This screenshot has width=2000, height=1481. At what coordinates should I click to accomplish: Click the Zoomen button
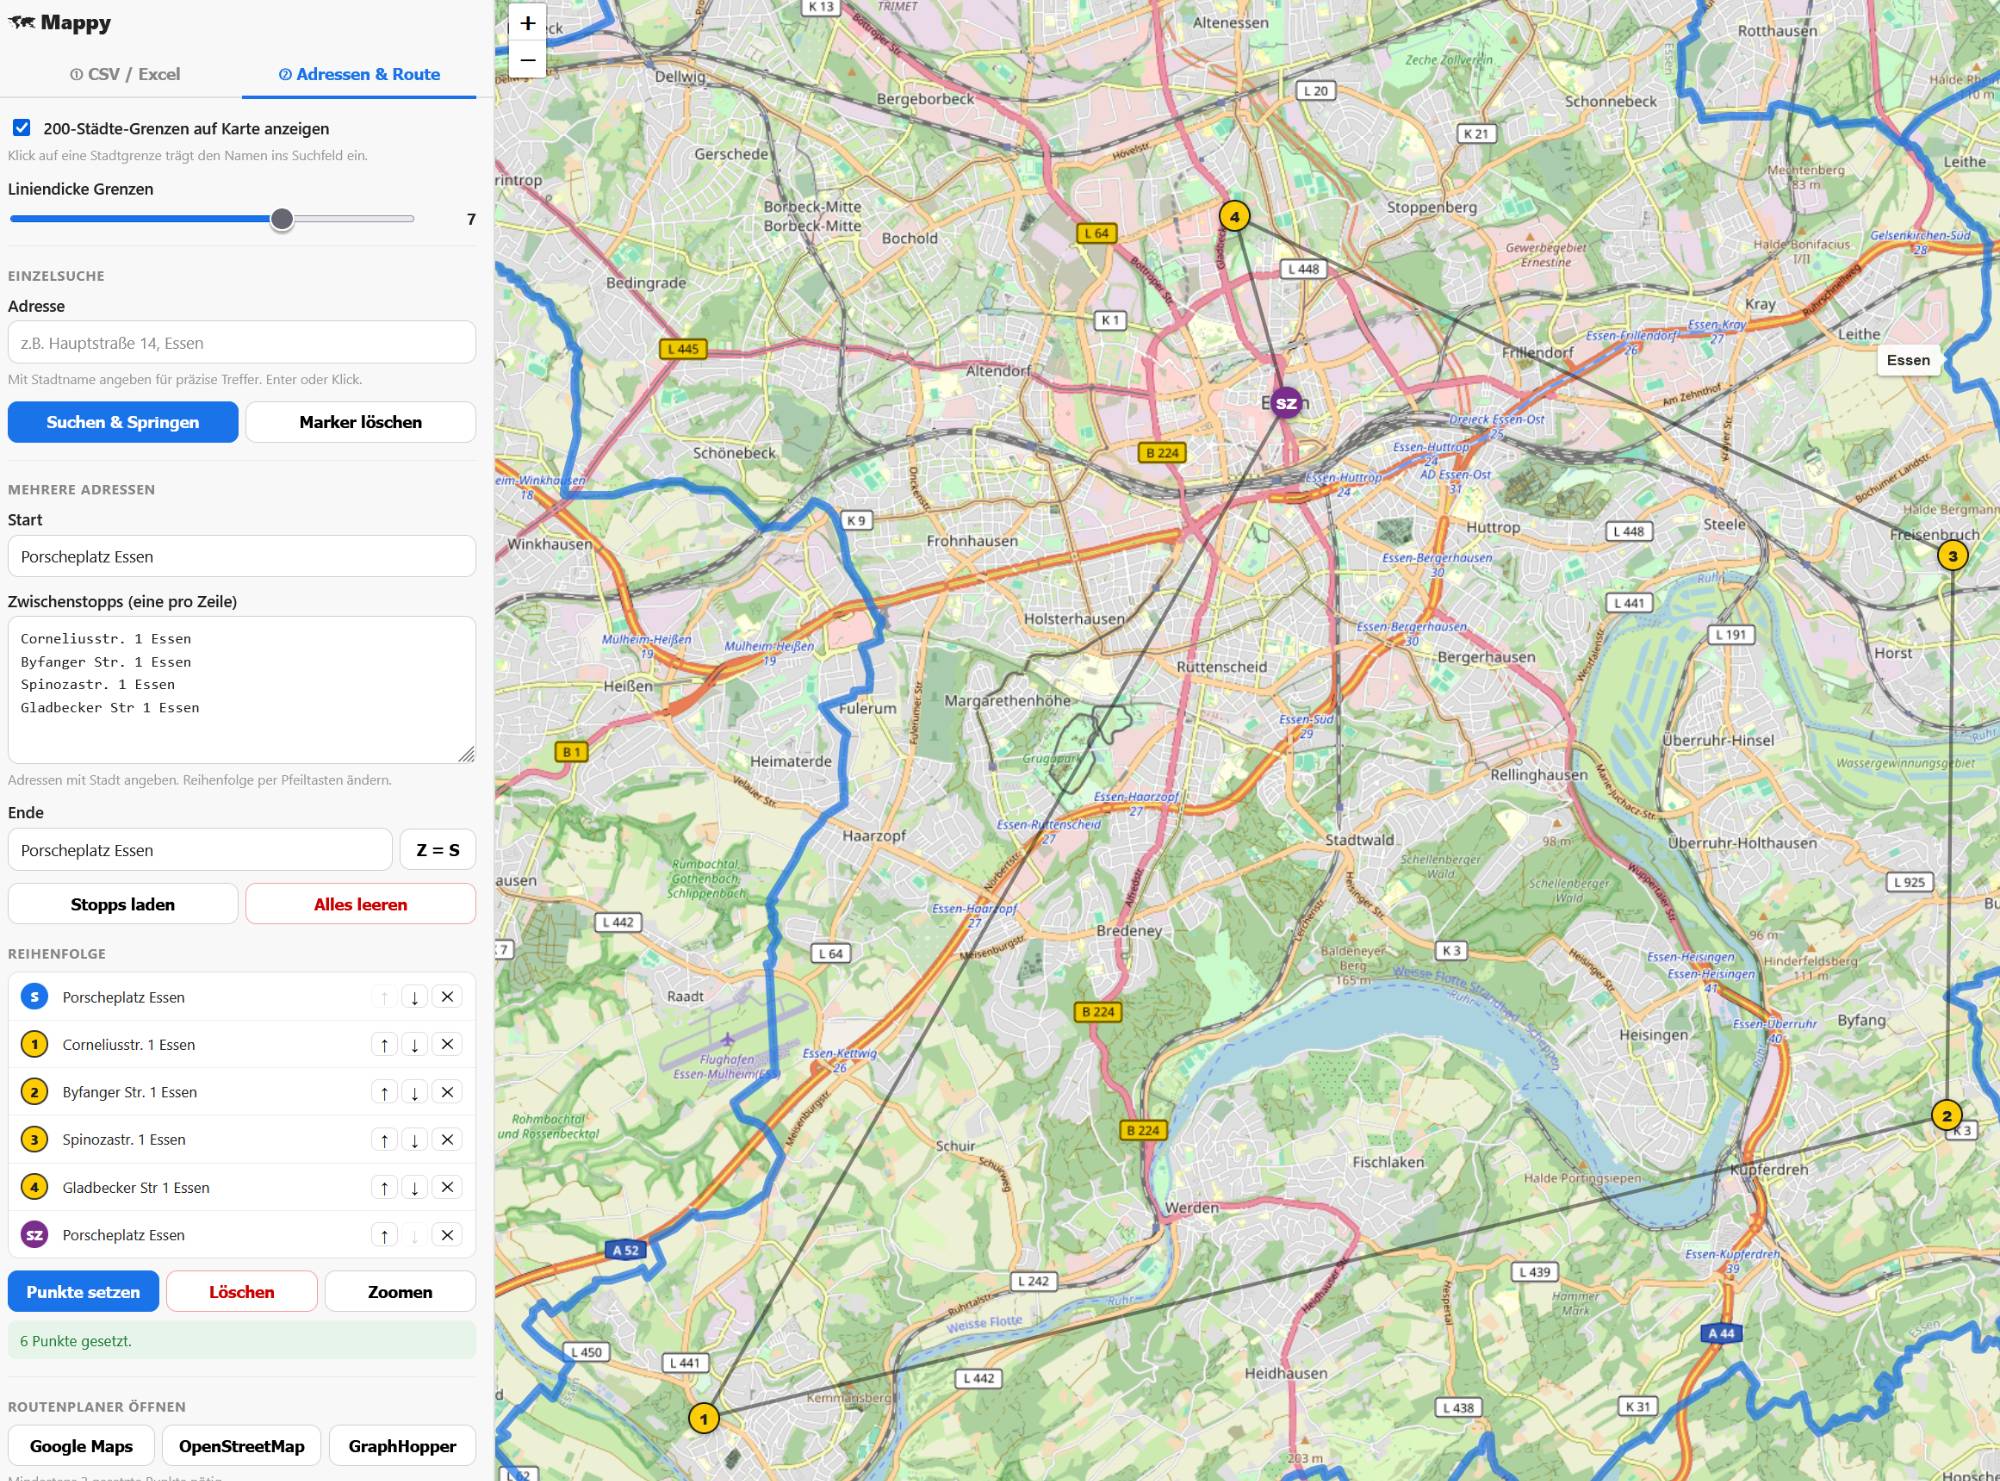[400, 1292]
